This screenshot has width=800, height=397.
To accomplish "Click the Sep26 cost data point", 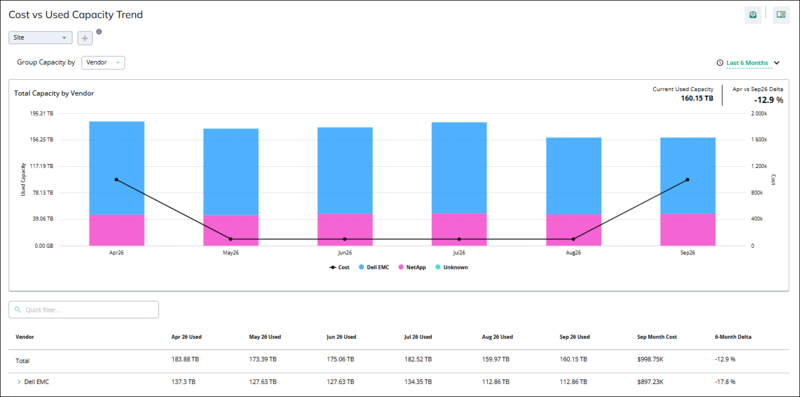I will [x=688, y=180].
